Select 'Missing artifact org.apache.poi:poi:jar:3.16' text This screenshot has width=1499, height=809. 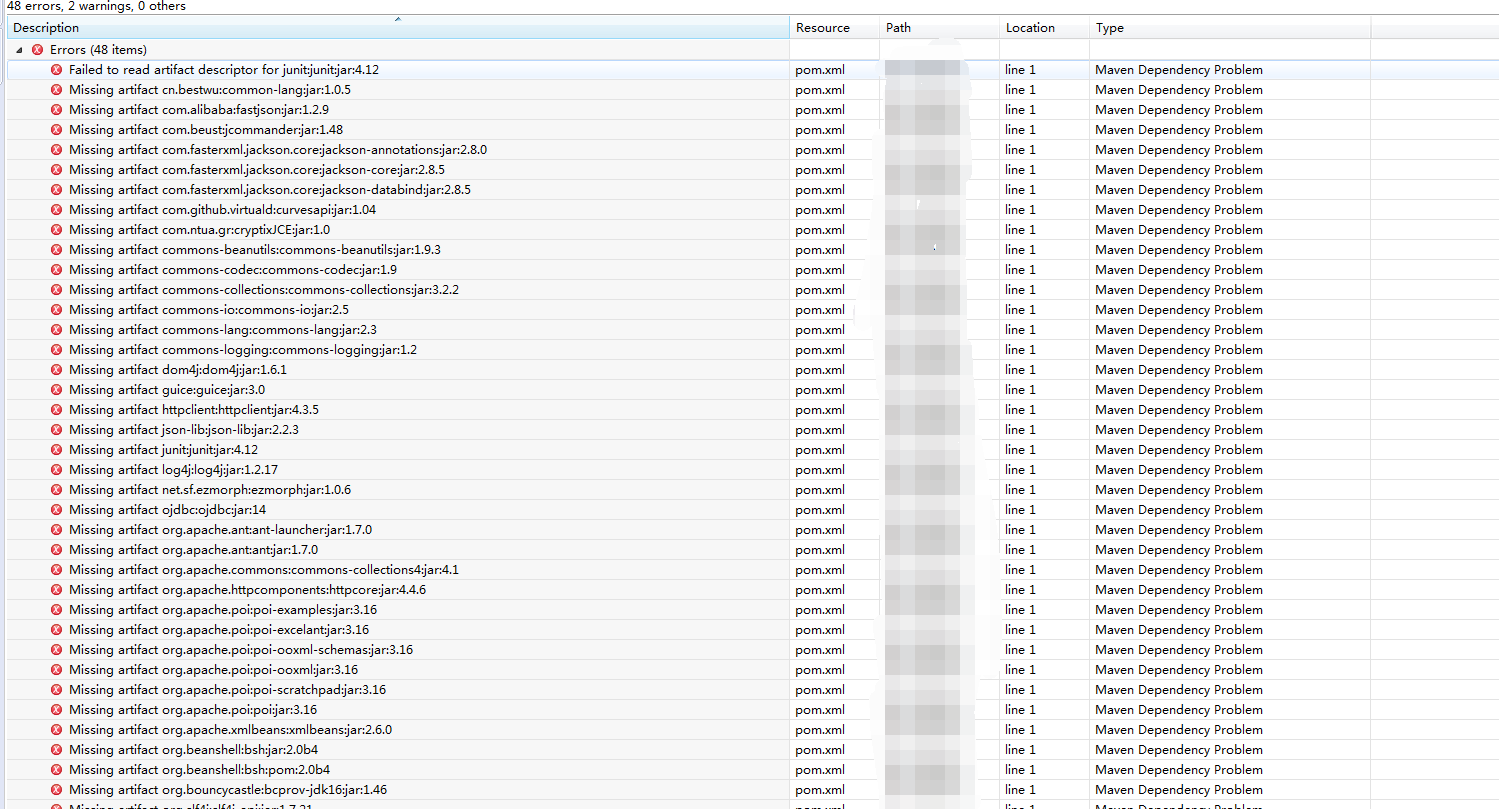[193, 710]
